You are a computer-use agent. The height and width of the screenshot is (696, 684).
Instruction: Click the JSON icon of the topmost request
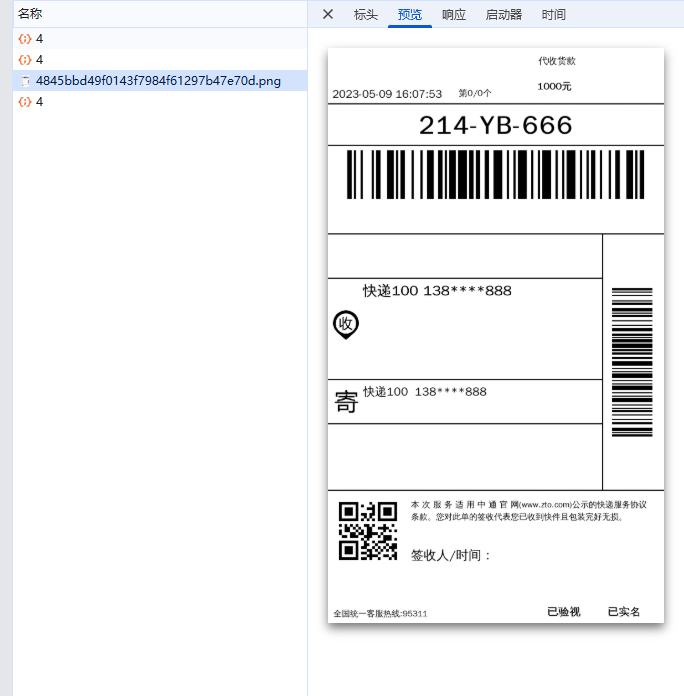(25, 39)
